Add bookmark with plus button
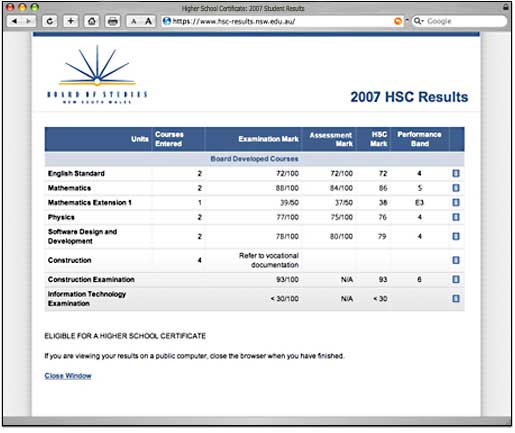The height and width of the screenshot is (433, 515). (71, 21)
